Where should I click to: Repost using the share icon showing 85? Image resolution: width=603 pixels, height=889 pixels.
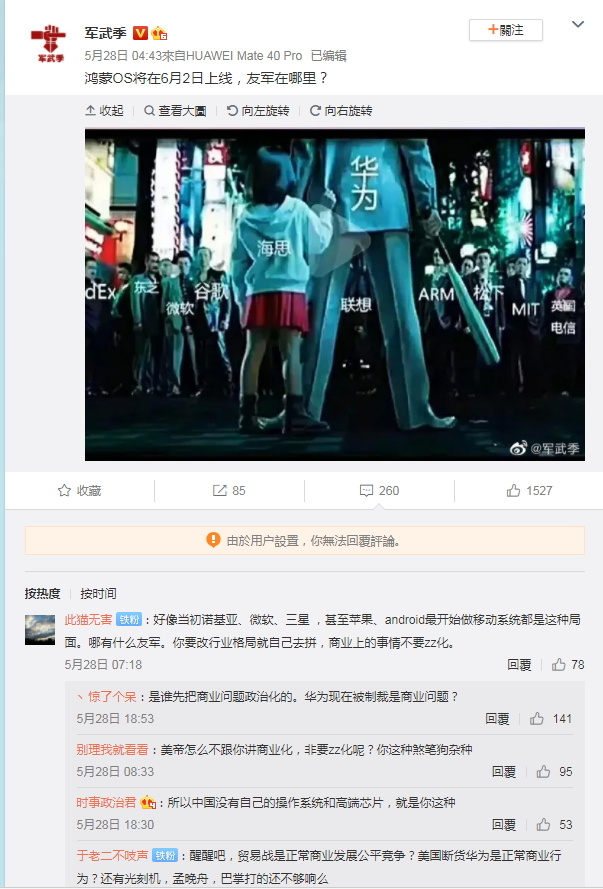[229, 490]
